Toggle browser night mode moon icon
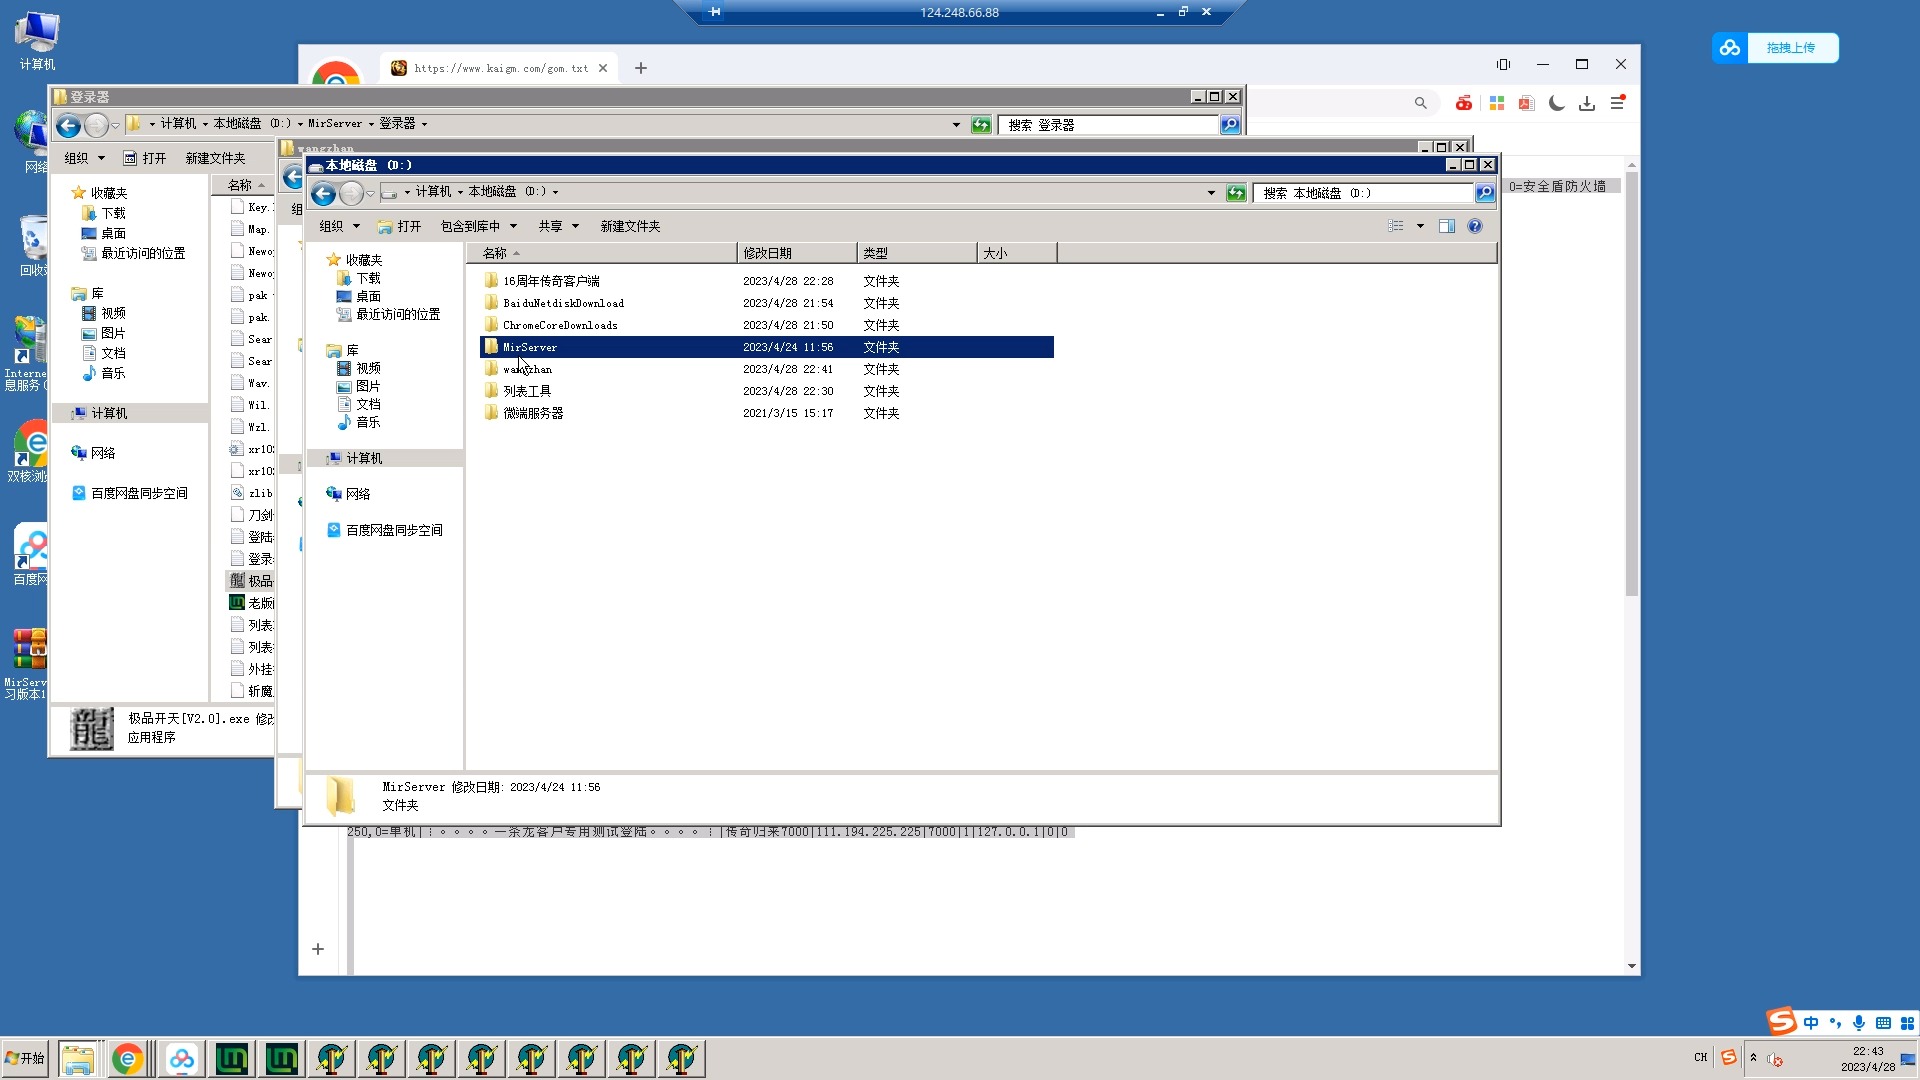Viewport: 1920px width, 1080px height. click(1557, 103)
